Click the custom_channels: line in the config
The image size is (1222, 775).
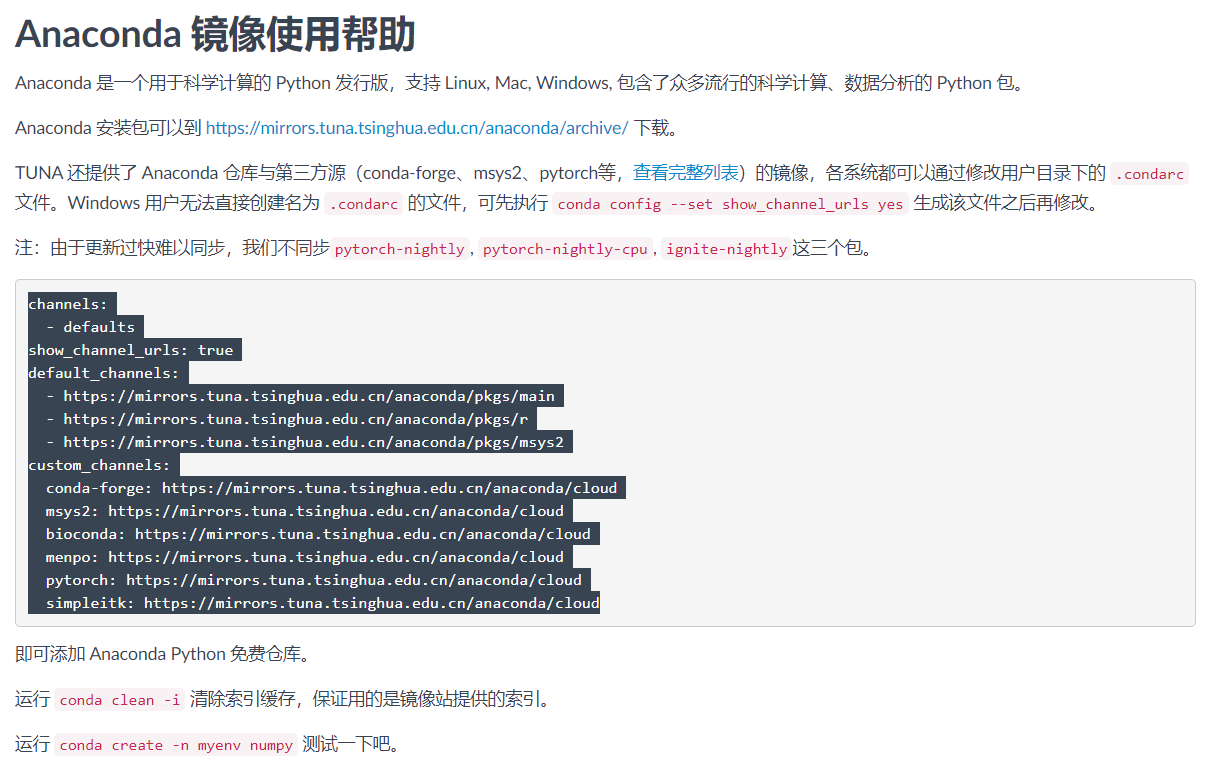[100, 464]
